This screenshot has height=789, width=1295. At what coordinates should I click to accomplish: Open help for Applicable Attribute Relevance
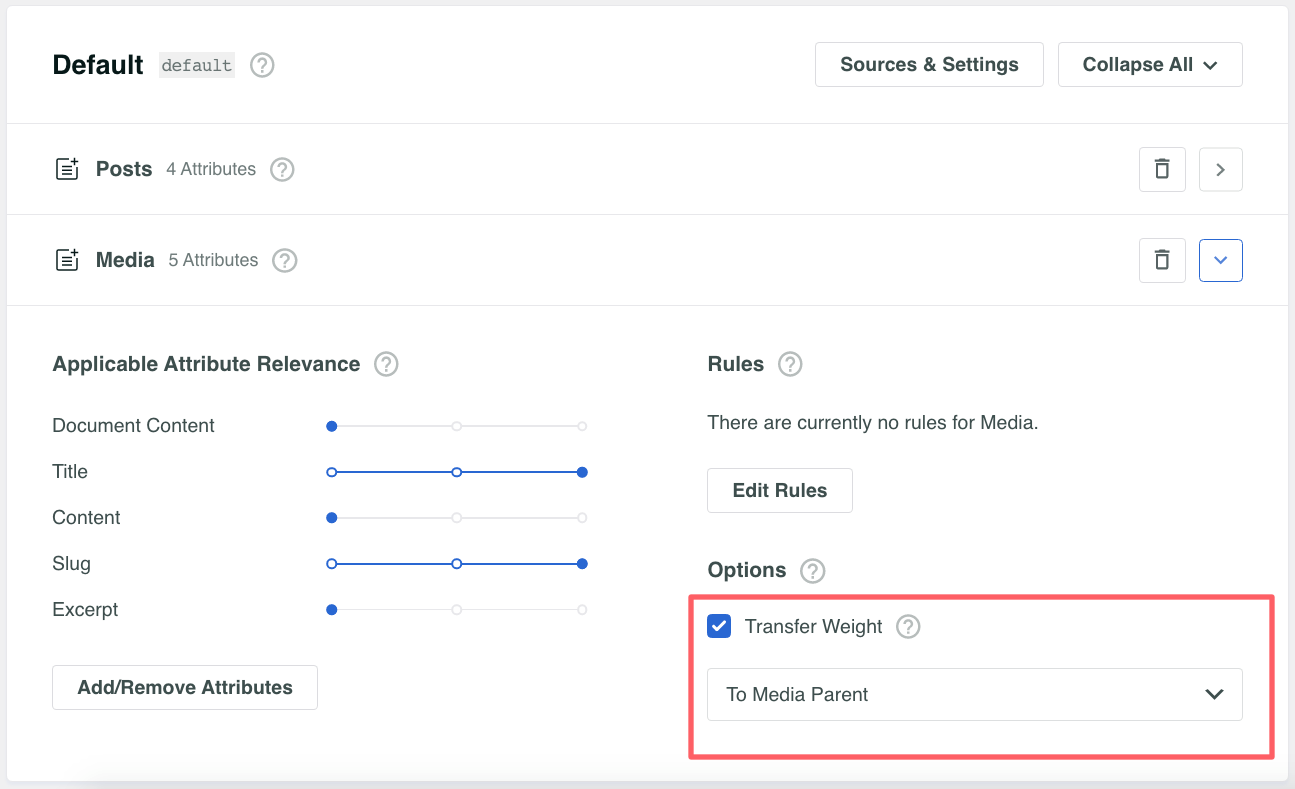pos(386,365)
